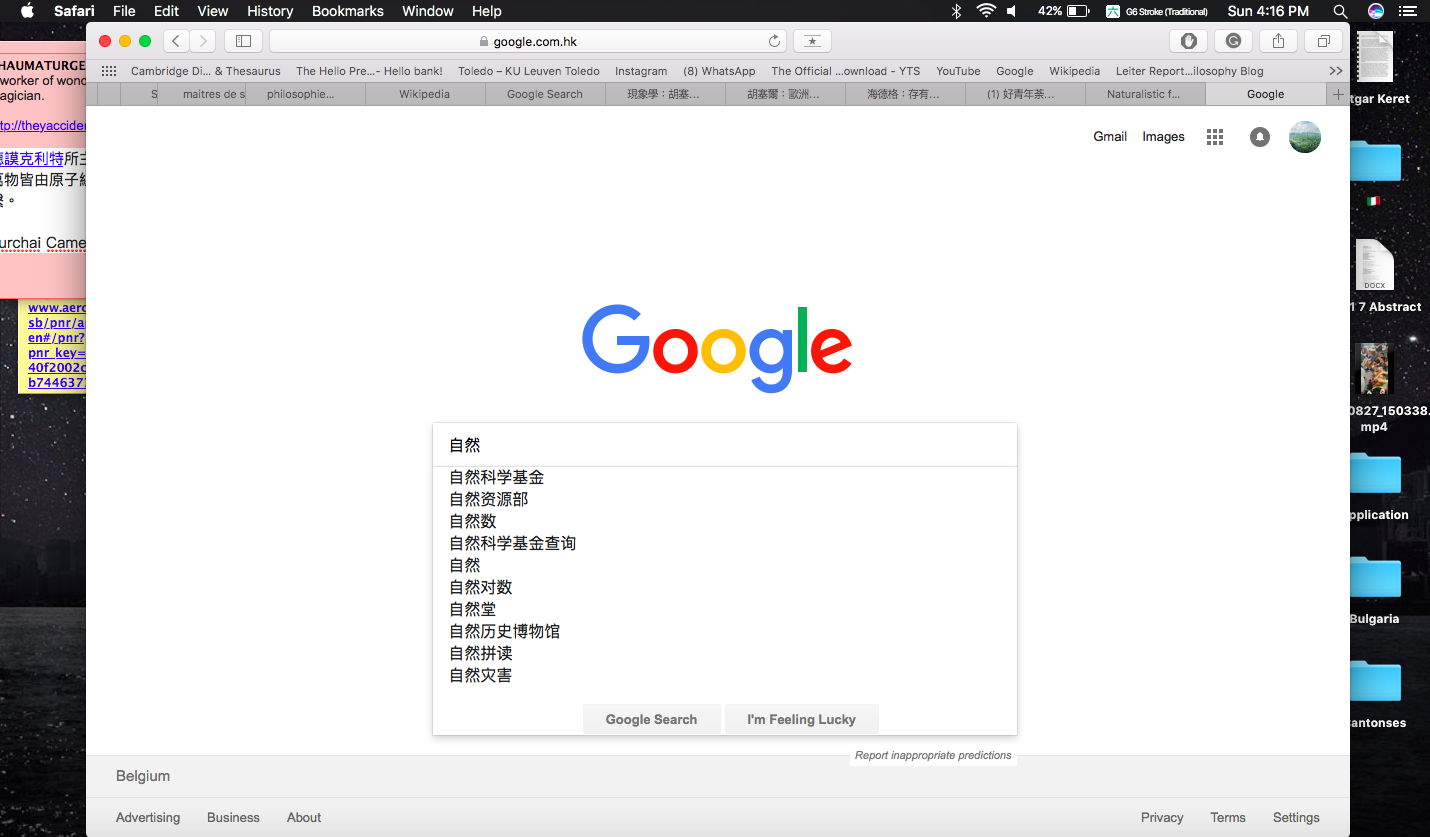The image size is (1430, 837).
Task: Open the Window menu
Action: pos(428,11)
